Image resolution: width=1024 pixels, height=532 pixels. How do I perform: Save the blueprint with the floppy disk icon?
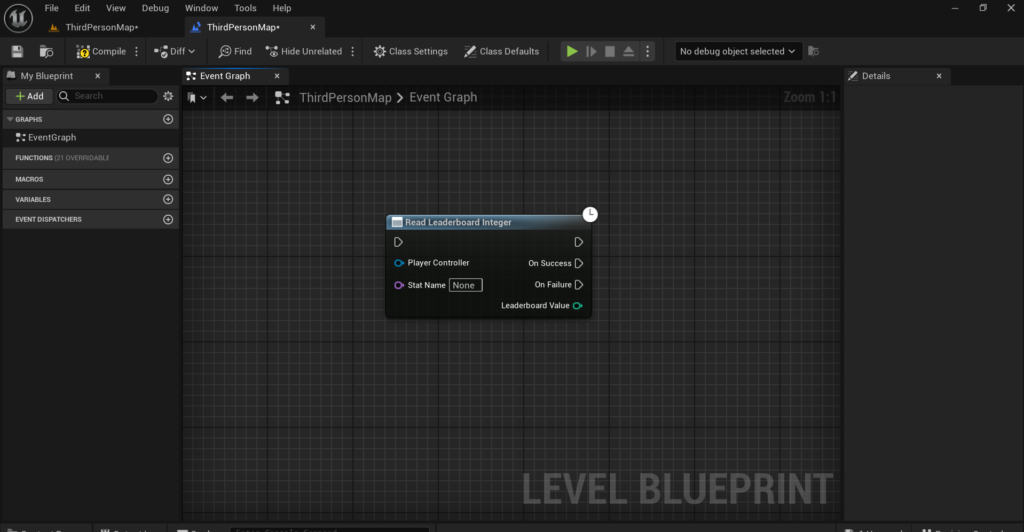[18, 52]
